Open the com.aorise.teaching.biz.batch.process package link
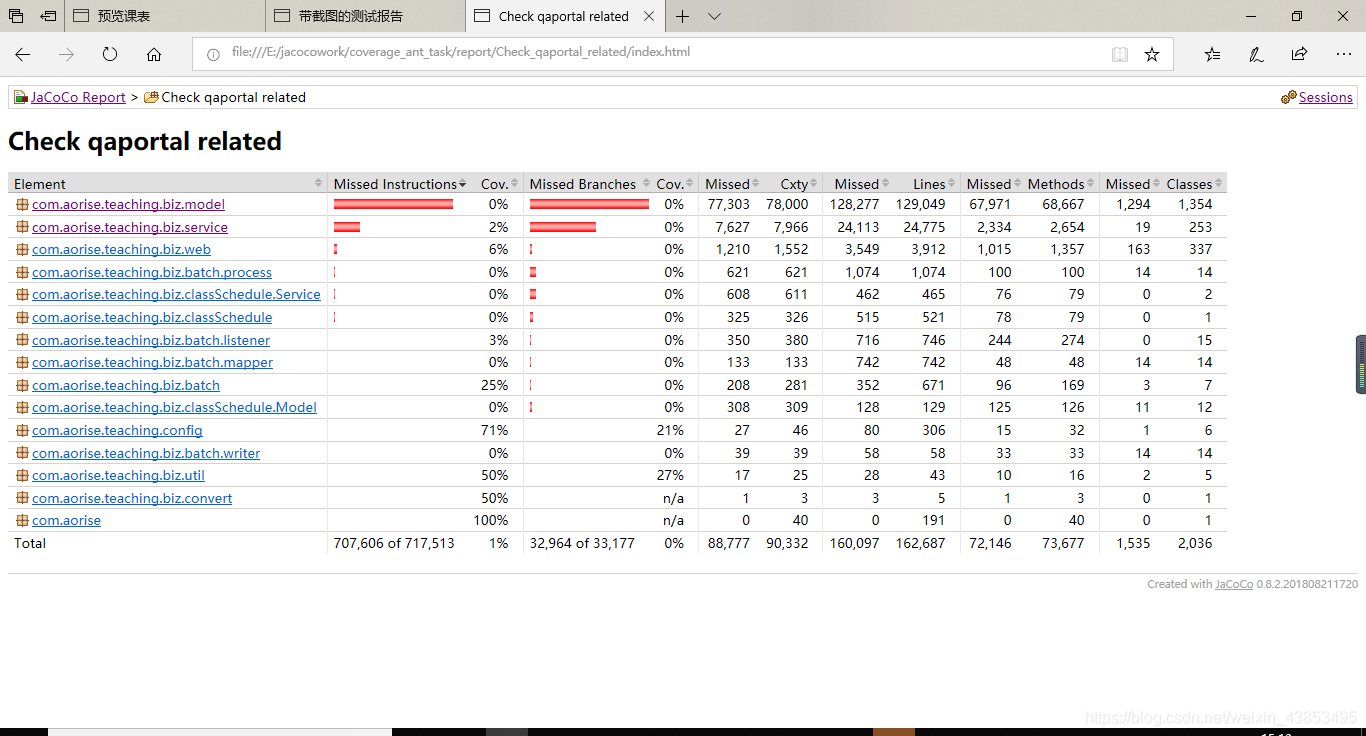Screen dimensions: 1366x736 tap(152, 272)
